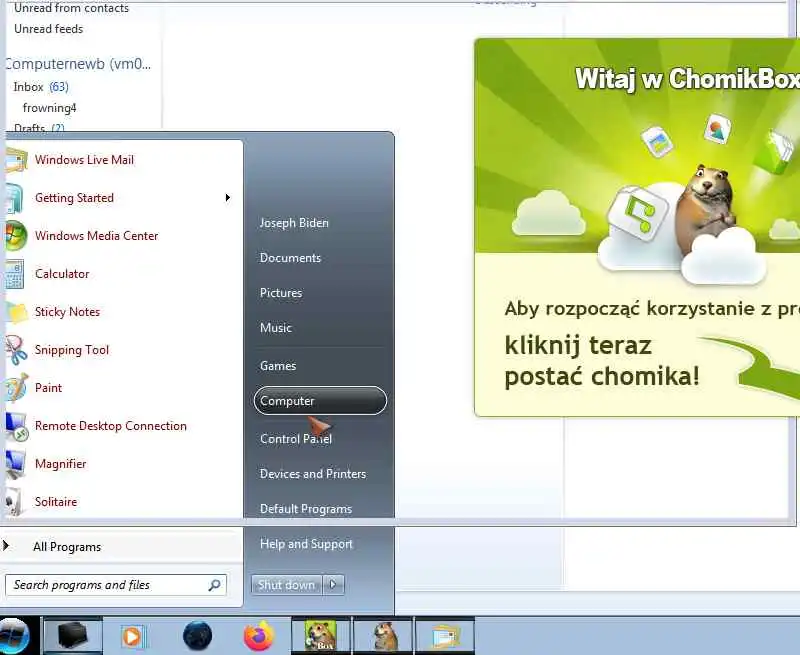This screenshot has height=655, width=800.
Task: Open Devices and Printers
Action: pyautogui.click(x=313, y=474)
